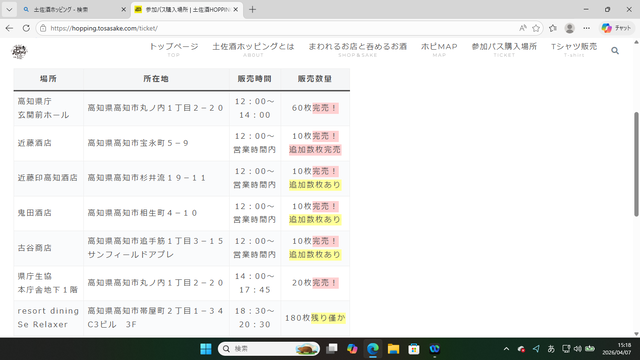The height and width of the screenshot is (360, 640).
Task: Open the favorites list icon
Action: [x=553, y=28]
